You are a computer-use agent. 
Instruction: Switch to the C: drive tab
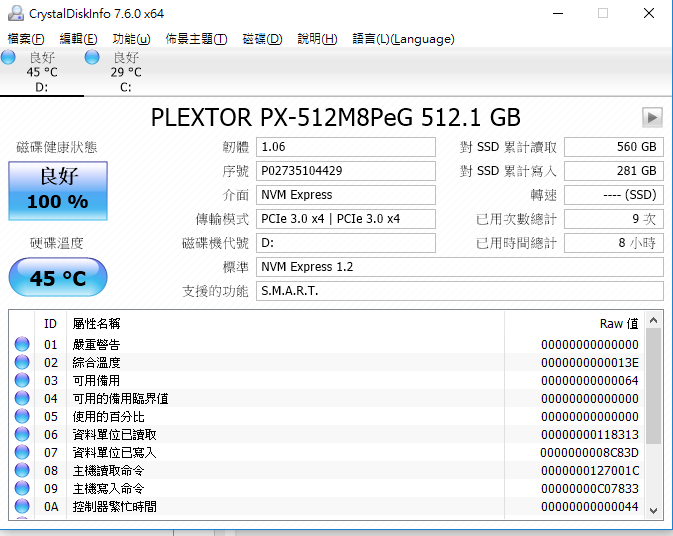point(126,72)
